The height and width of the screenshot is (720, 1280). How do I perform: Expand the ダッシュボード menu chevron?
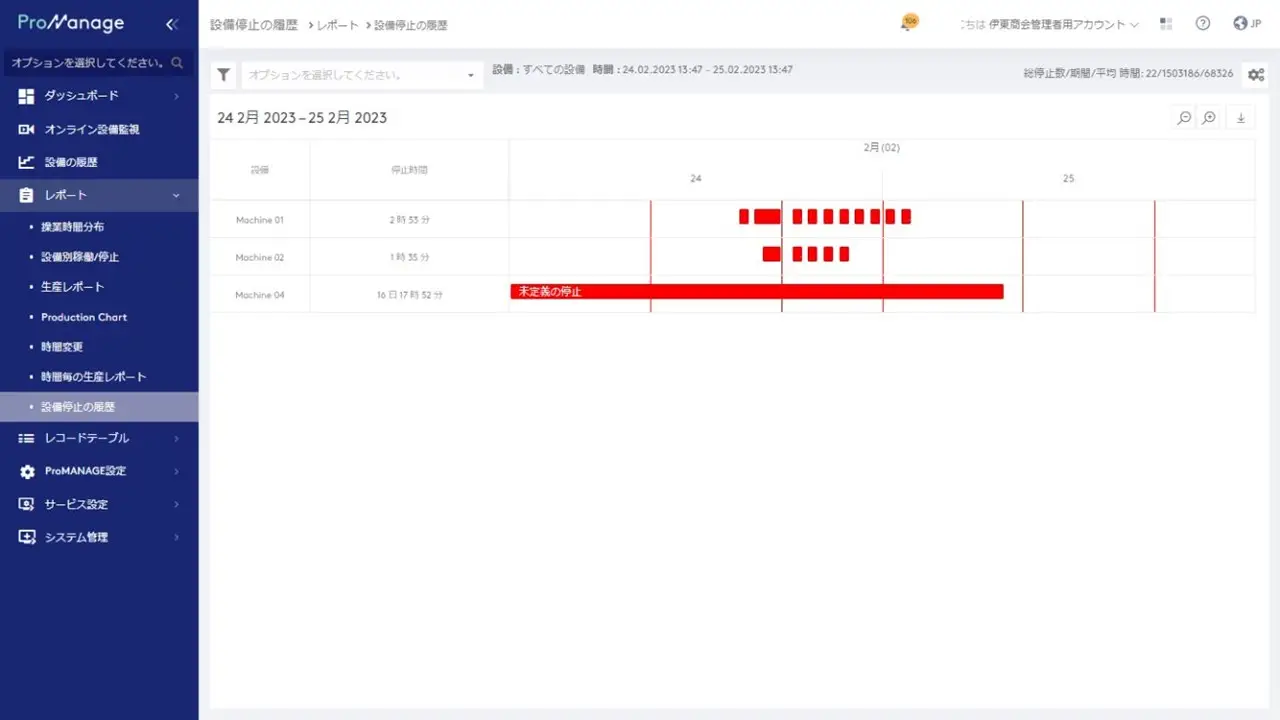176,96
